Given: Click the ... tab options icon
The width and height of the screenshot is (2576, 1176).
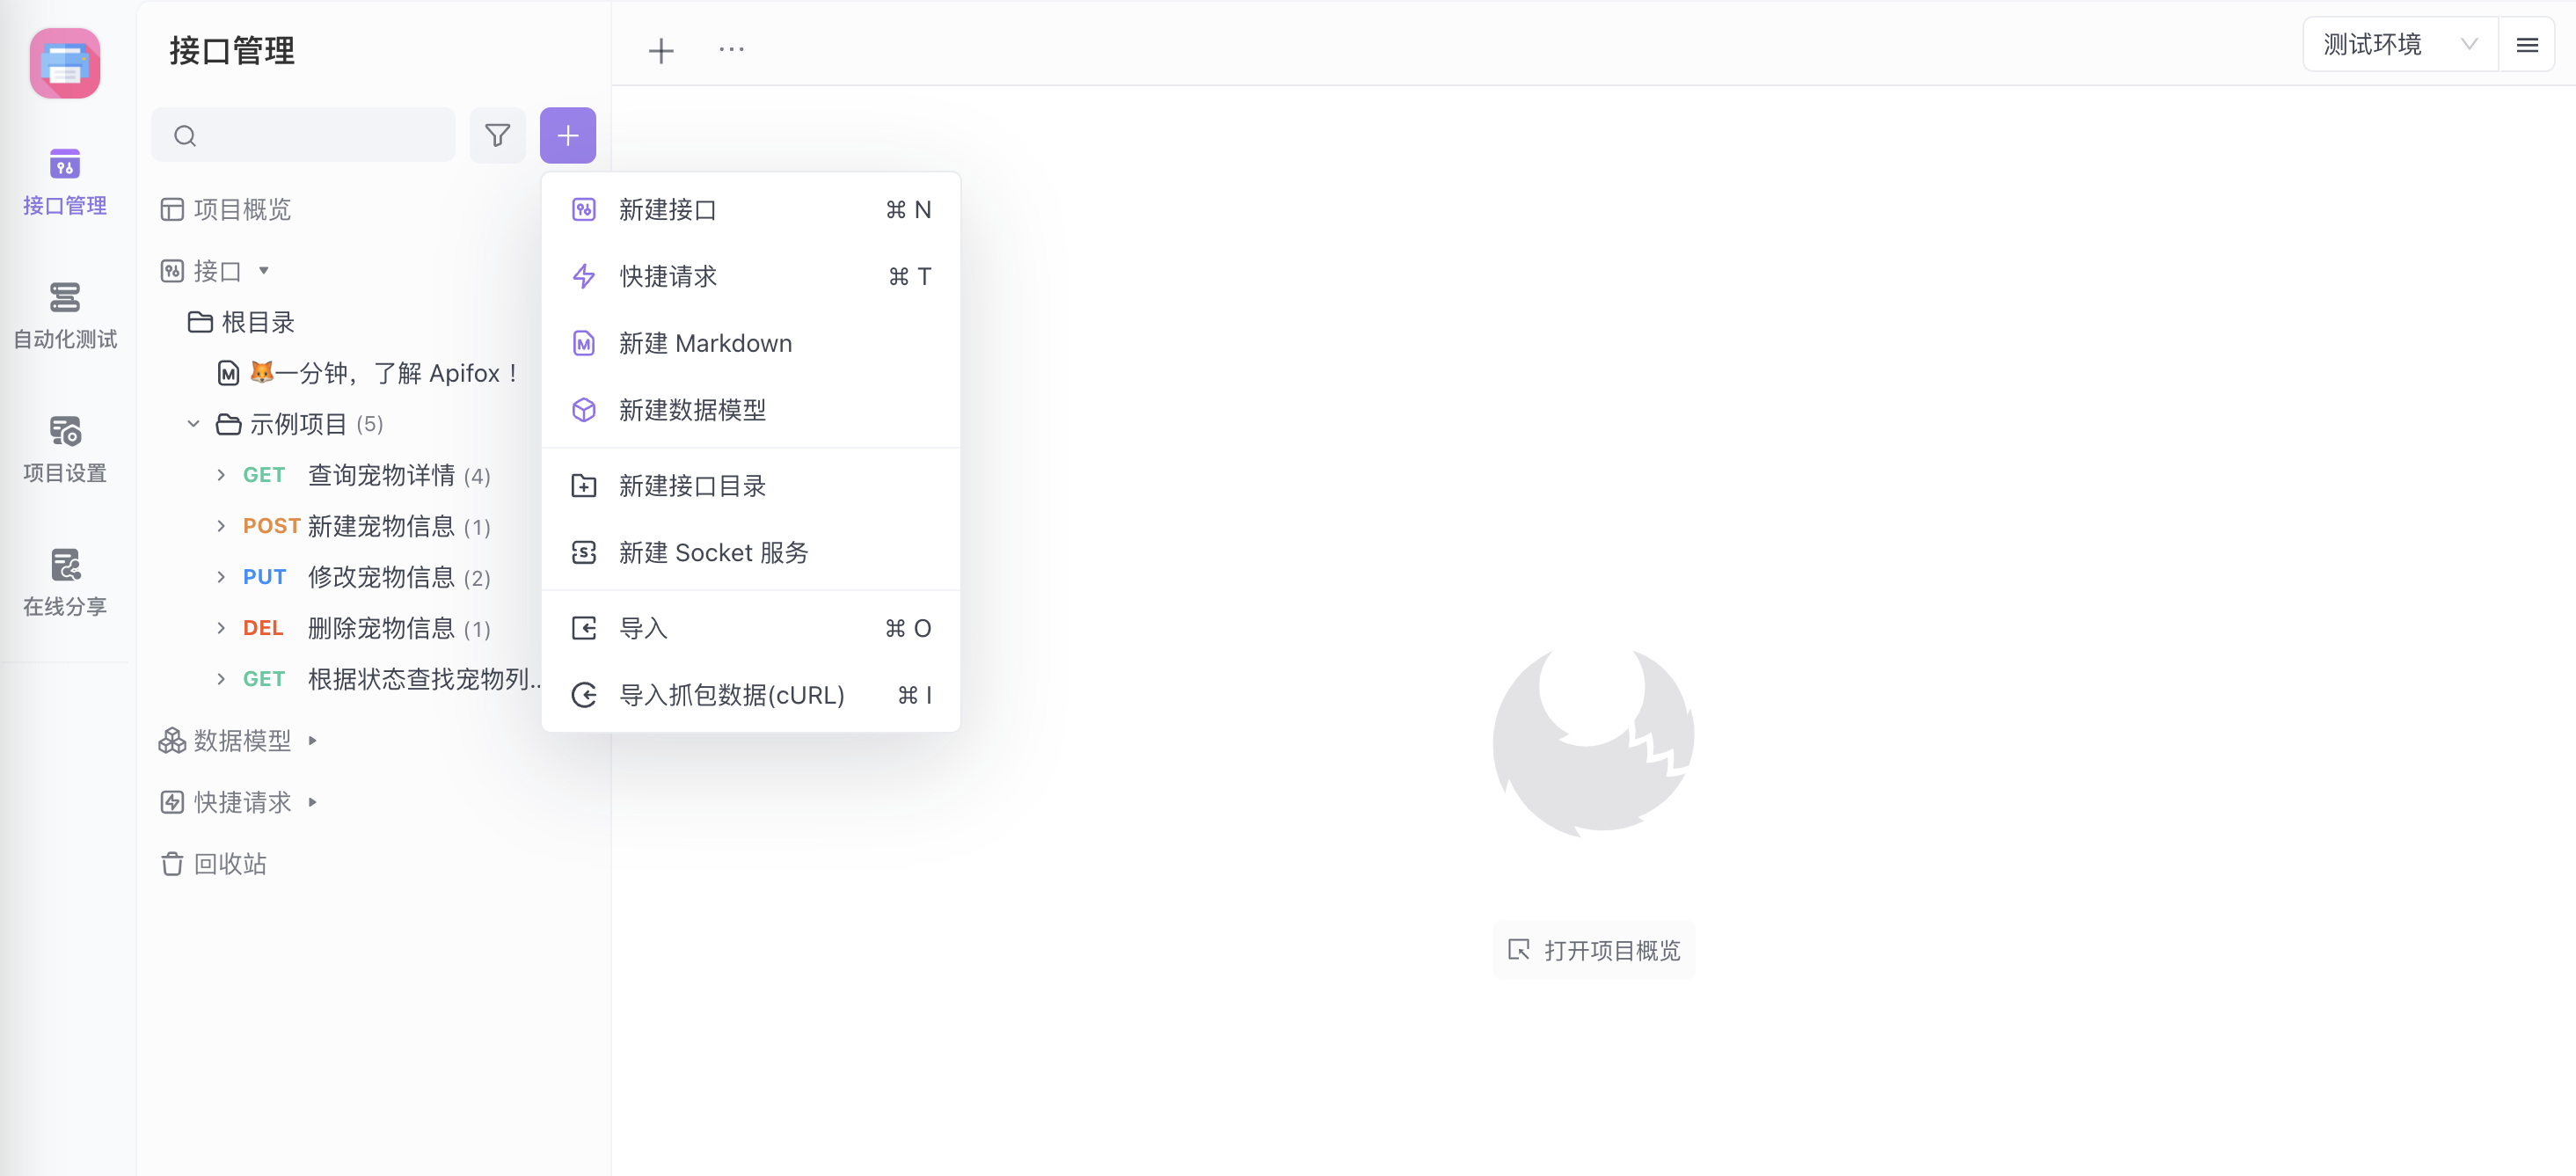Looking at the screenshot, I should [x=731, y=49].
